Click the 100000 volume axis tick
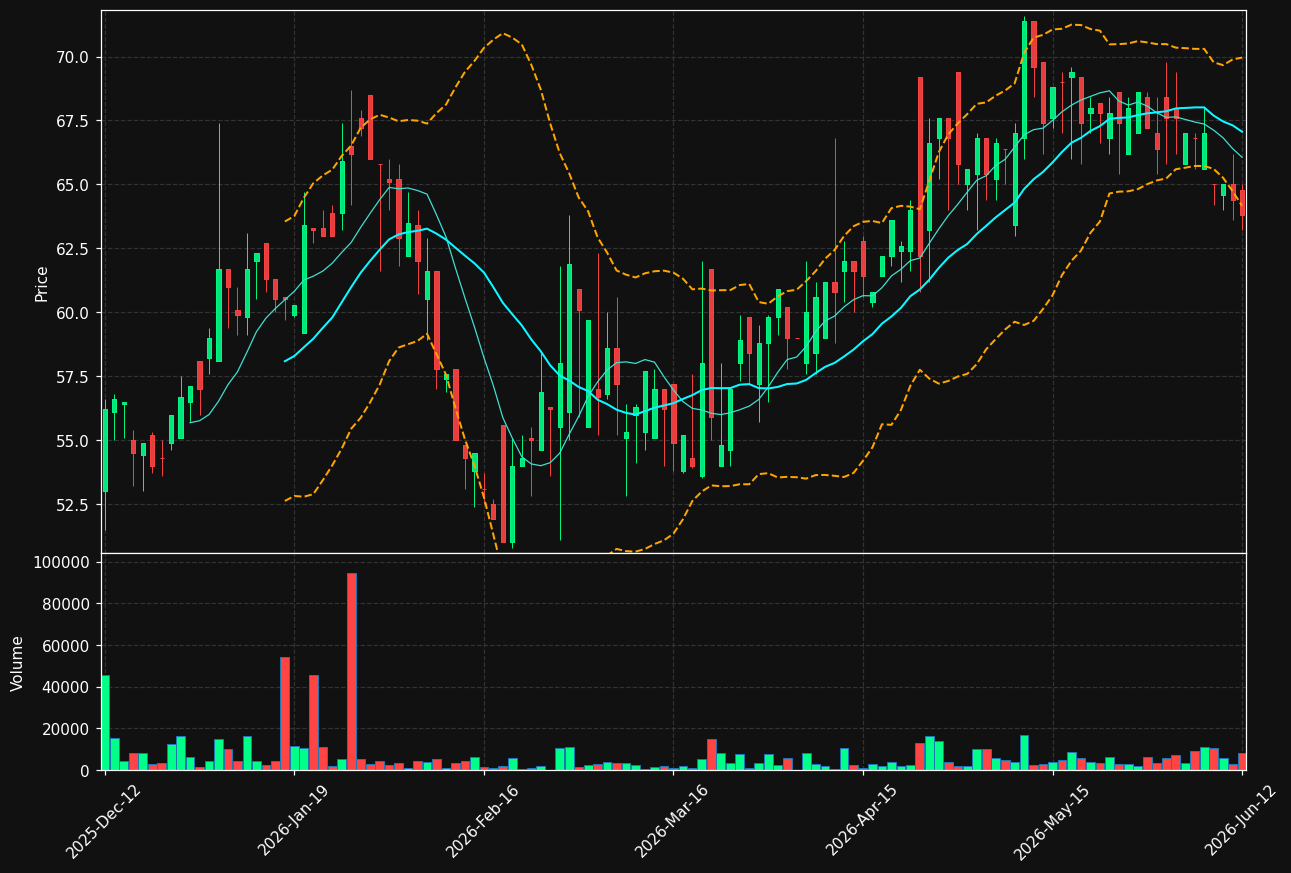Image resolution: width=1291 pixels, height=873 pixels. point(62,562)
